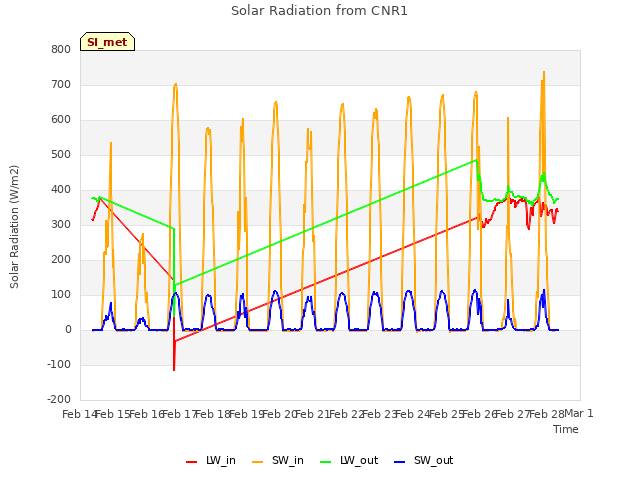Click the Feb 20 x-axis date label
Screen dimensions: 640x480
(x=280, y=414)
